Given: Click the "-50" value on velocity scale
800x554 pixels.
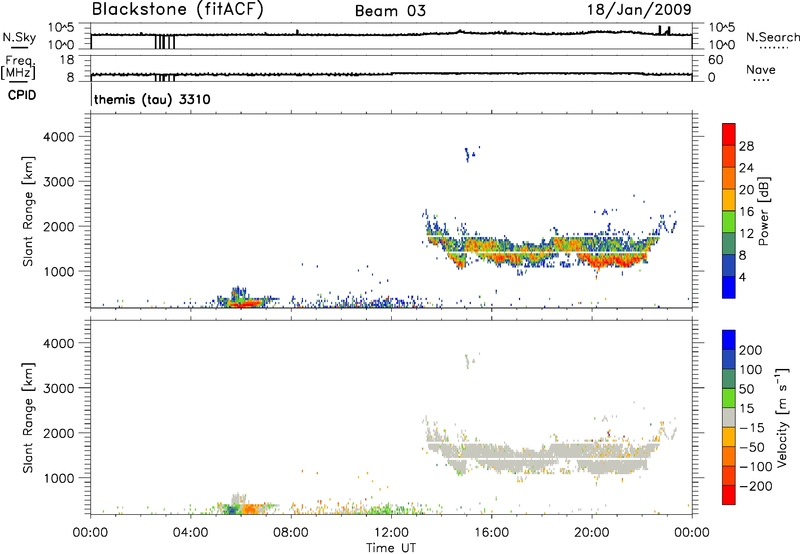Looking at the screenshot, I should click(751, 447).
